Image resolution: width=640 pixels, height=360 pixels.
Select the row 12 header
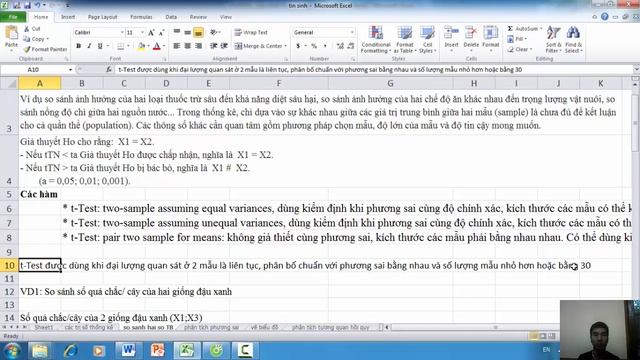pyautogui.click(x=9, y=292)
